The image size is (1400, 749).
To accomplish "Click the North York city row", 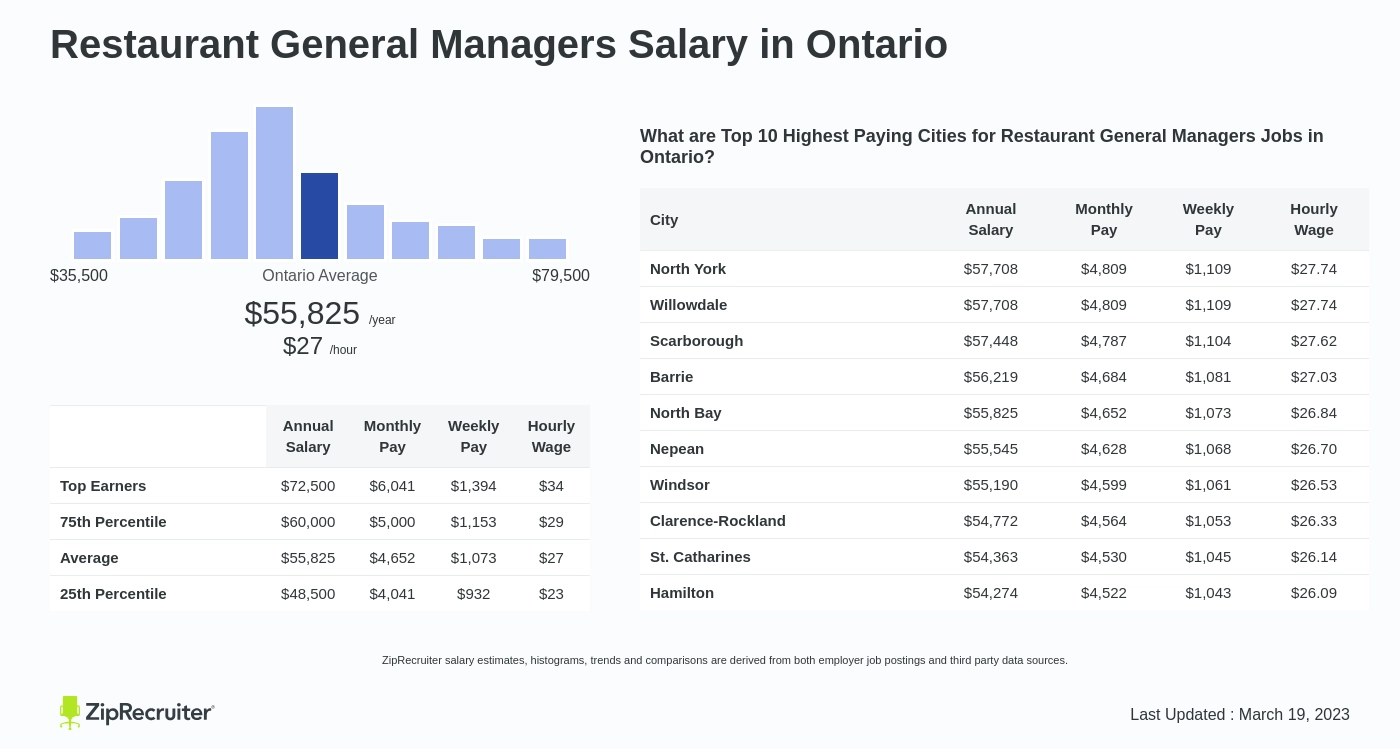I will point(1005,269).
